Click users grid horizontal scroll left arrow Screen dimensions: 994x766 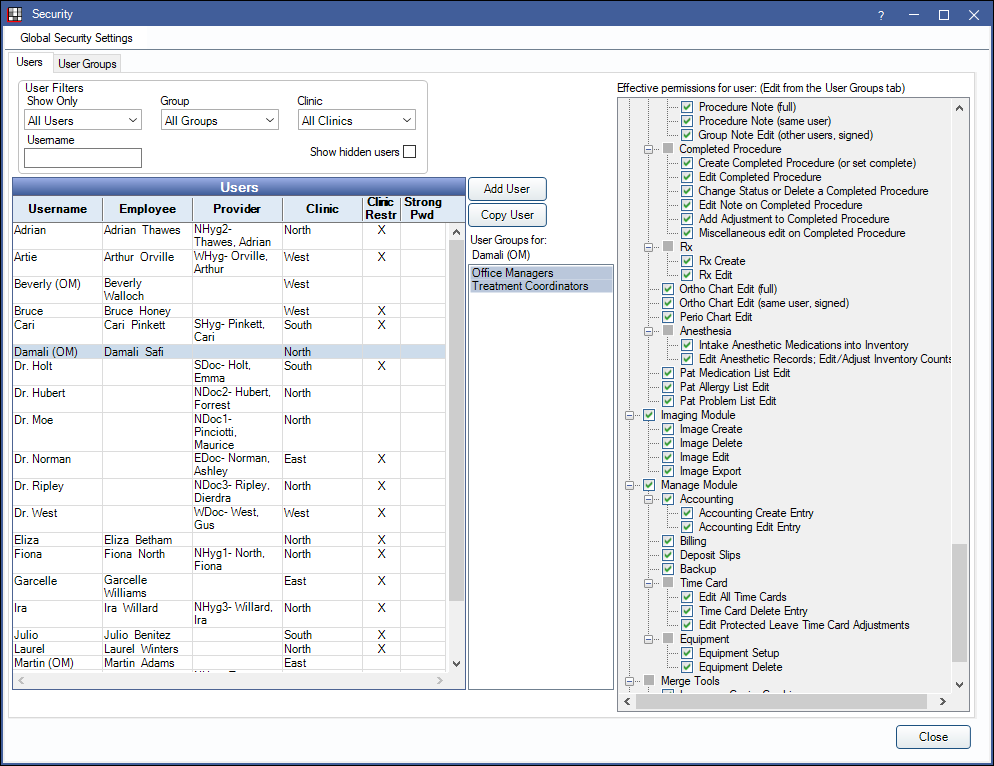pyautogui.click(x=21, y=681)
